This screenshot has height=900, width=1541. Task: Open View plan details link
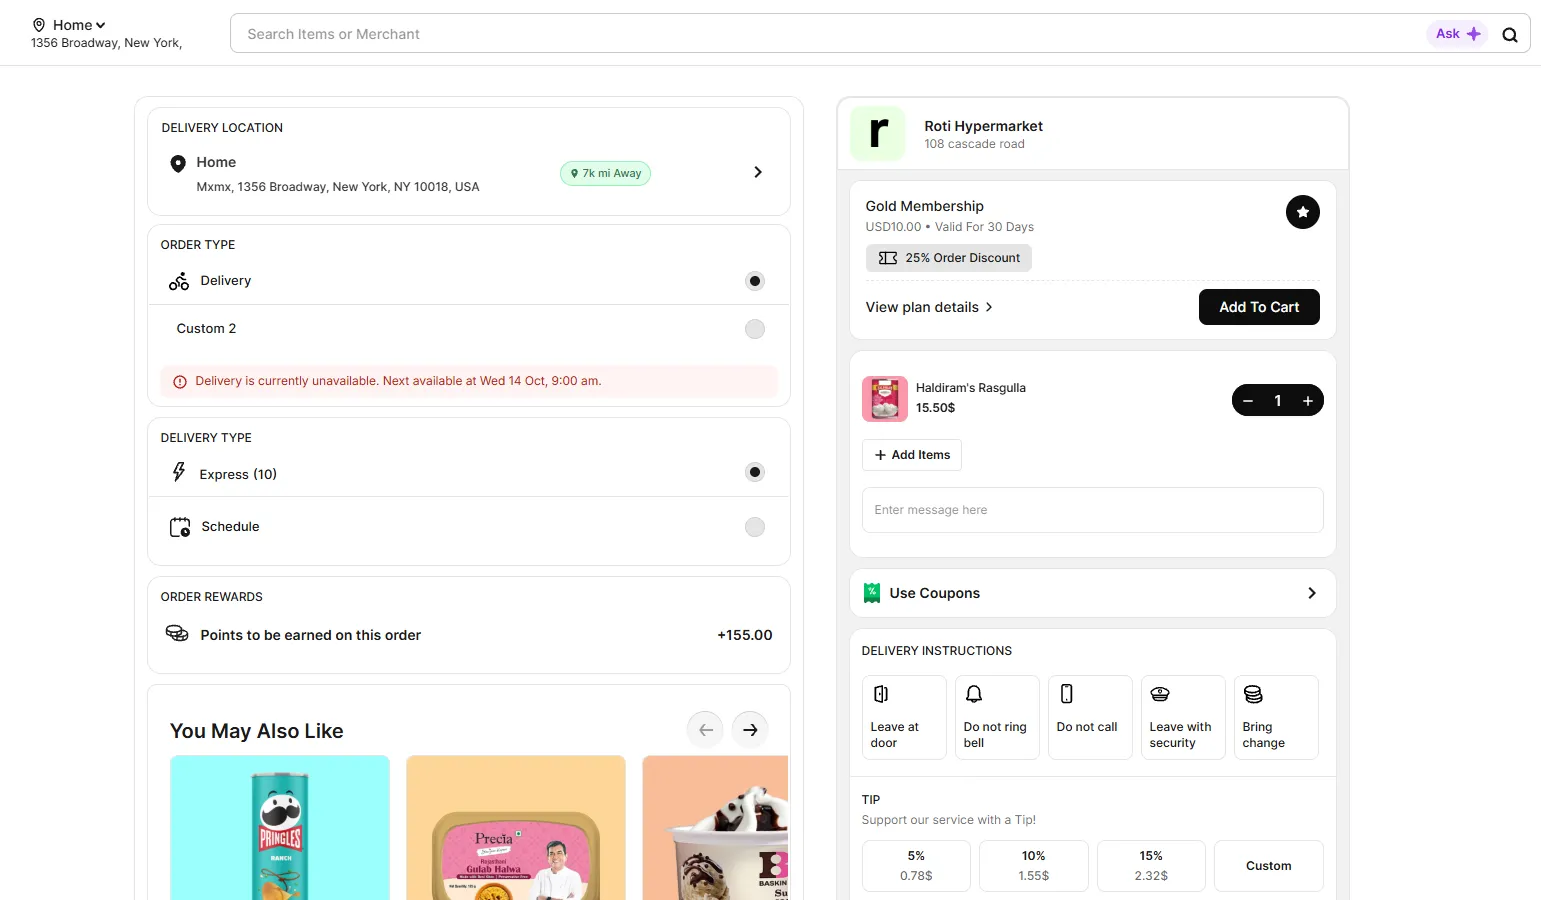pyautogui.click(x=929, y=307)
